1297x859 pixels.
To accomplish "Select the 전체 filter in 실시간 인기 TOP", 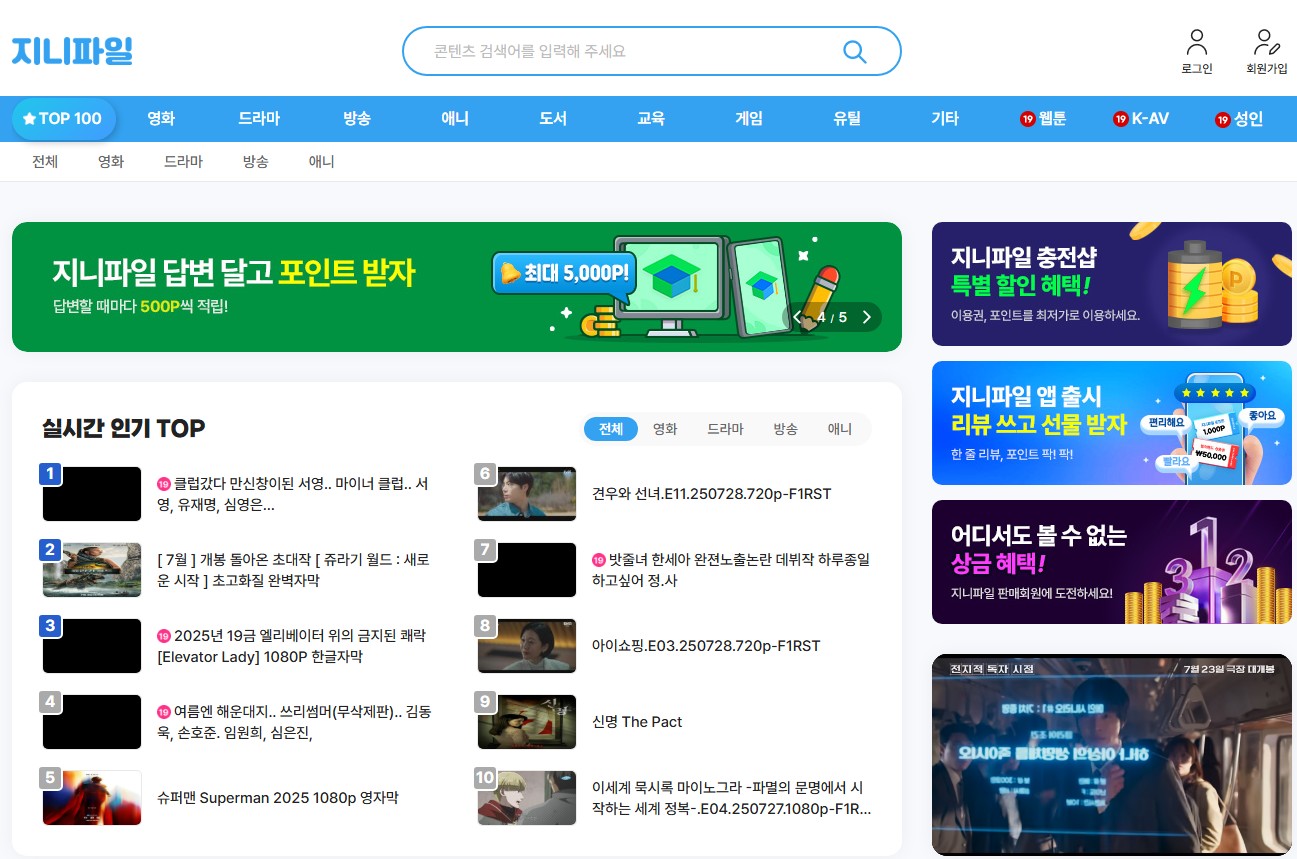I will click(x=610, y=428).
